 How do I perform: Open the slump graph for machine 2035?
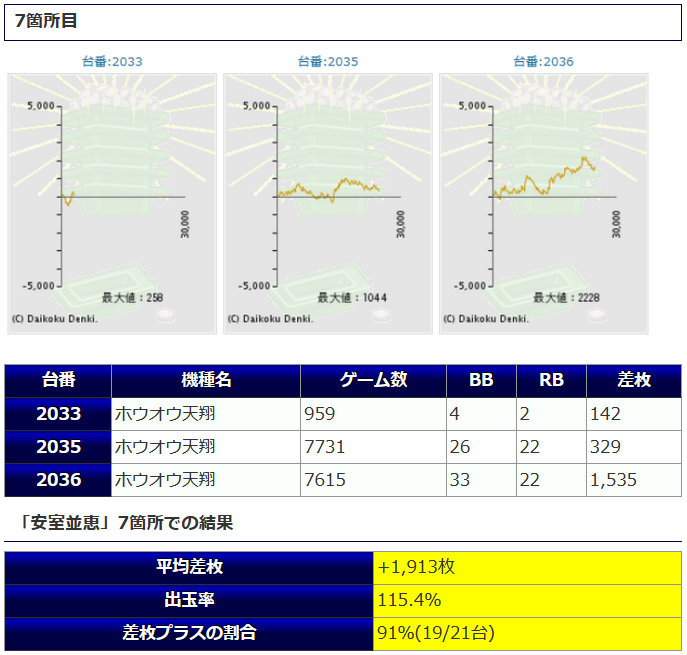pyautogui.click(x=328, y=203)
